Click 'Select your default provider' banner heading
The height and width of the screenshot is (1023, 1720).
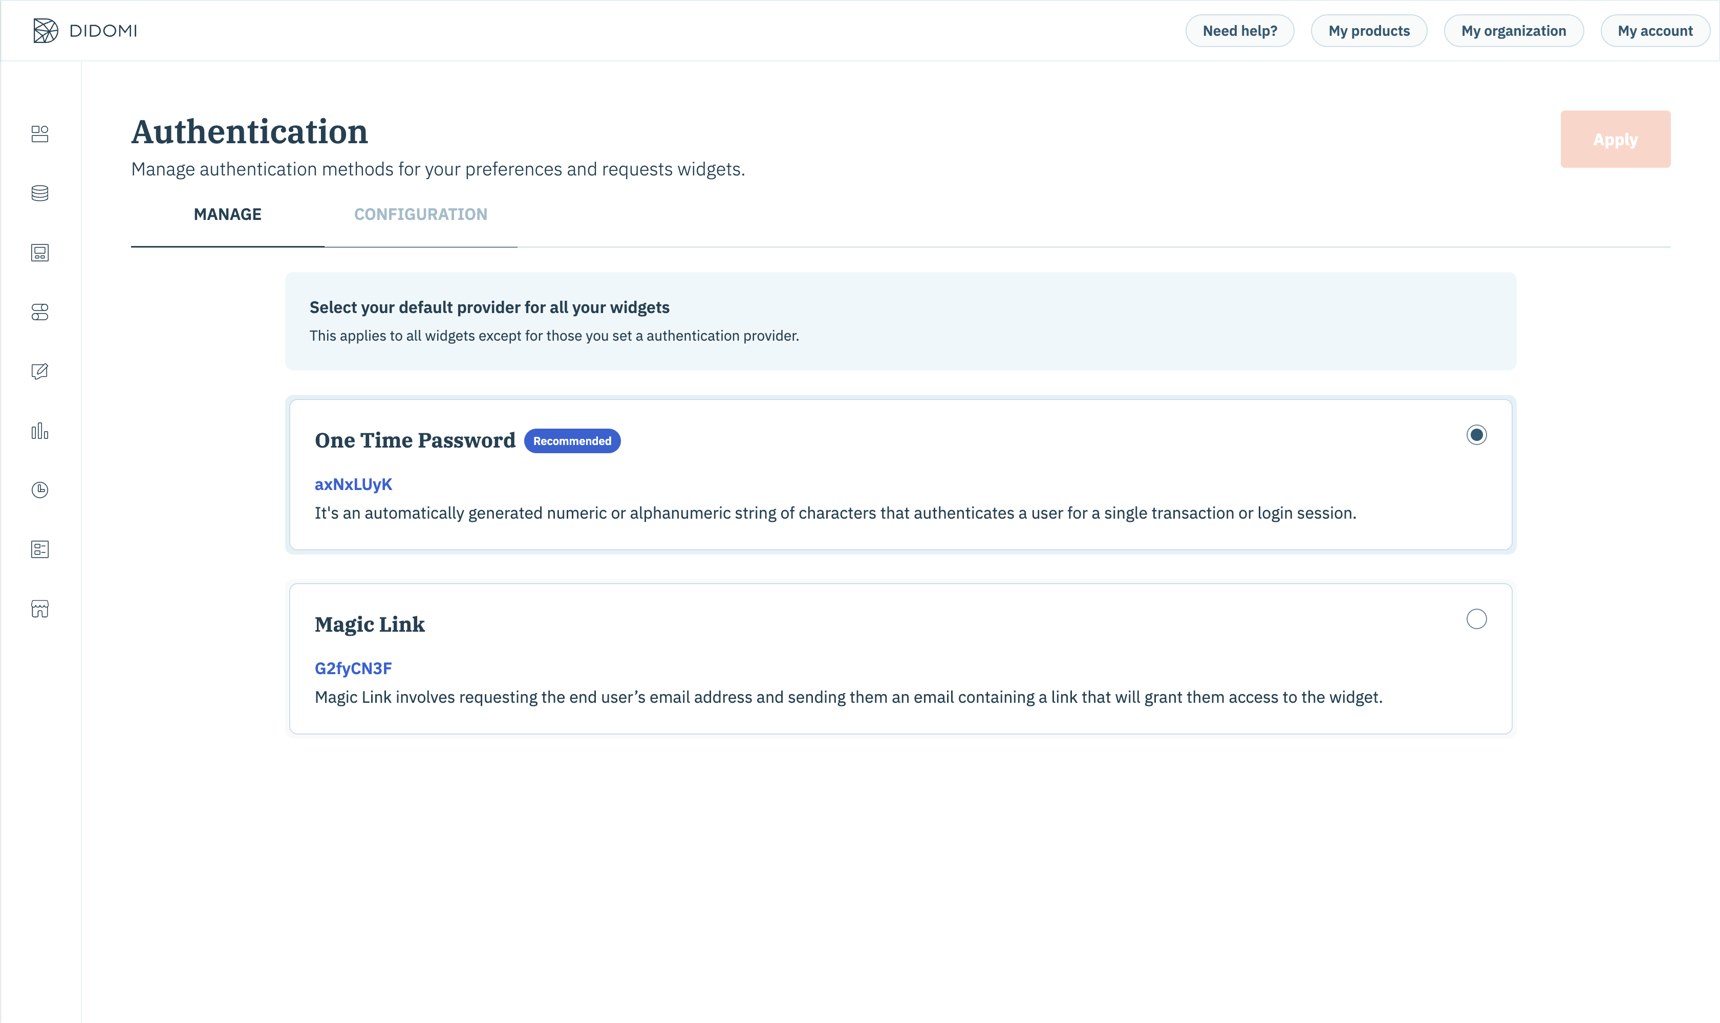click(x=489, y=308)
